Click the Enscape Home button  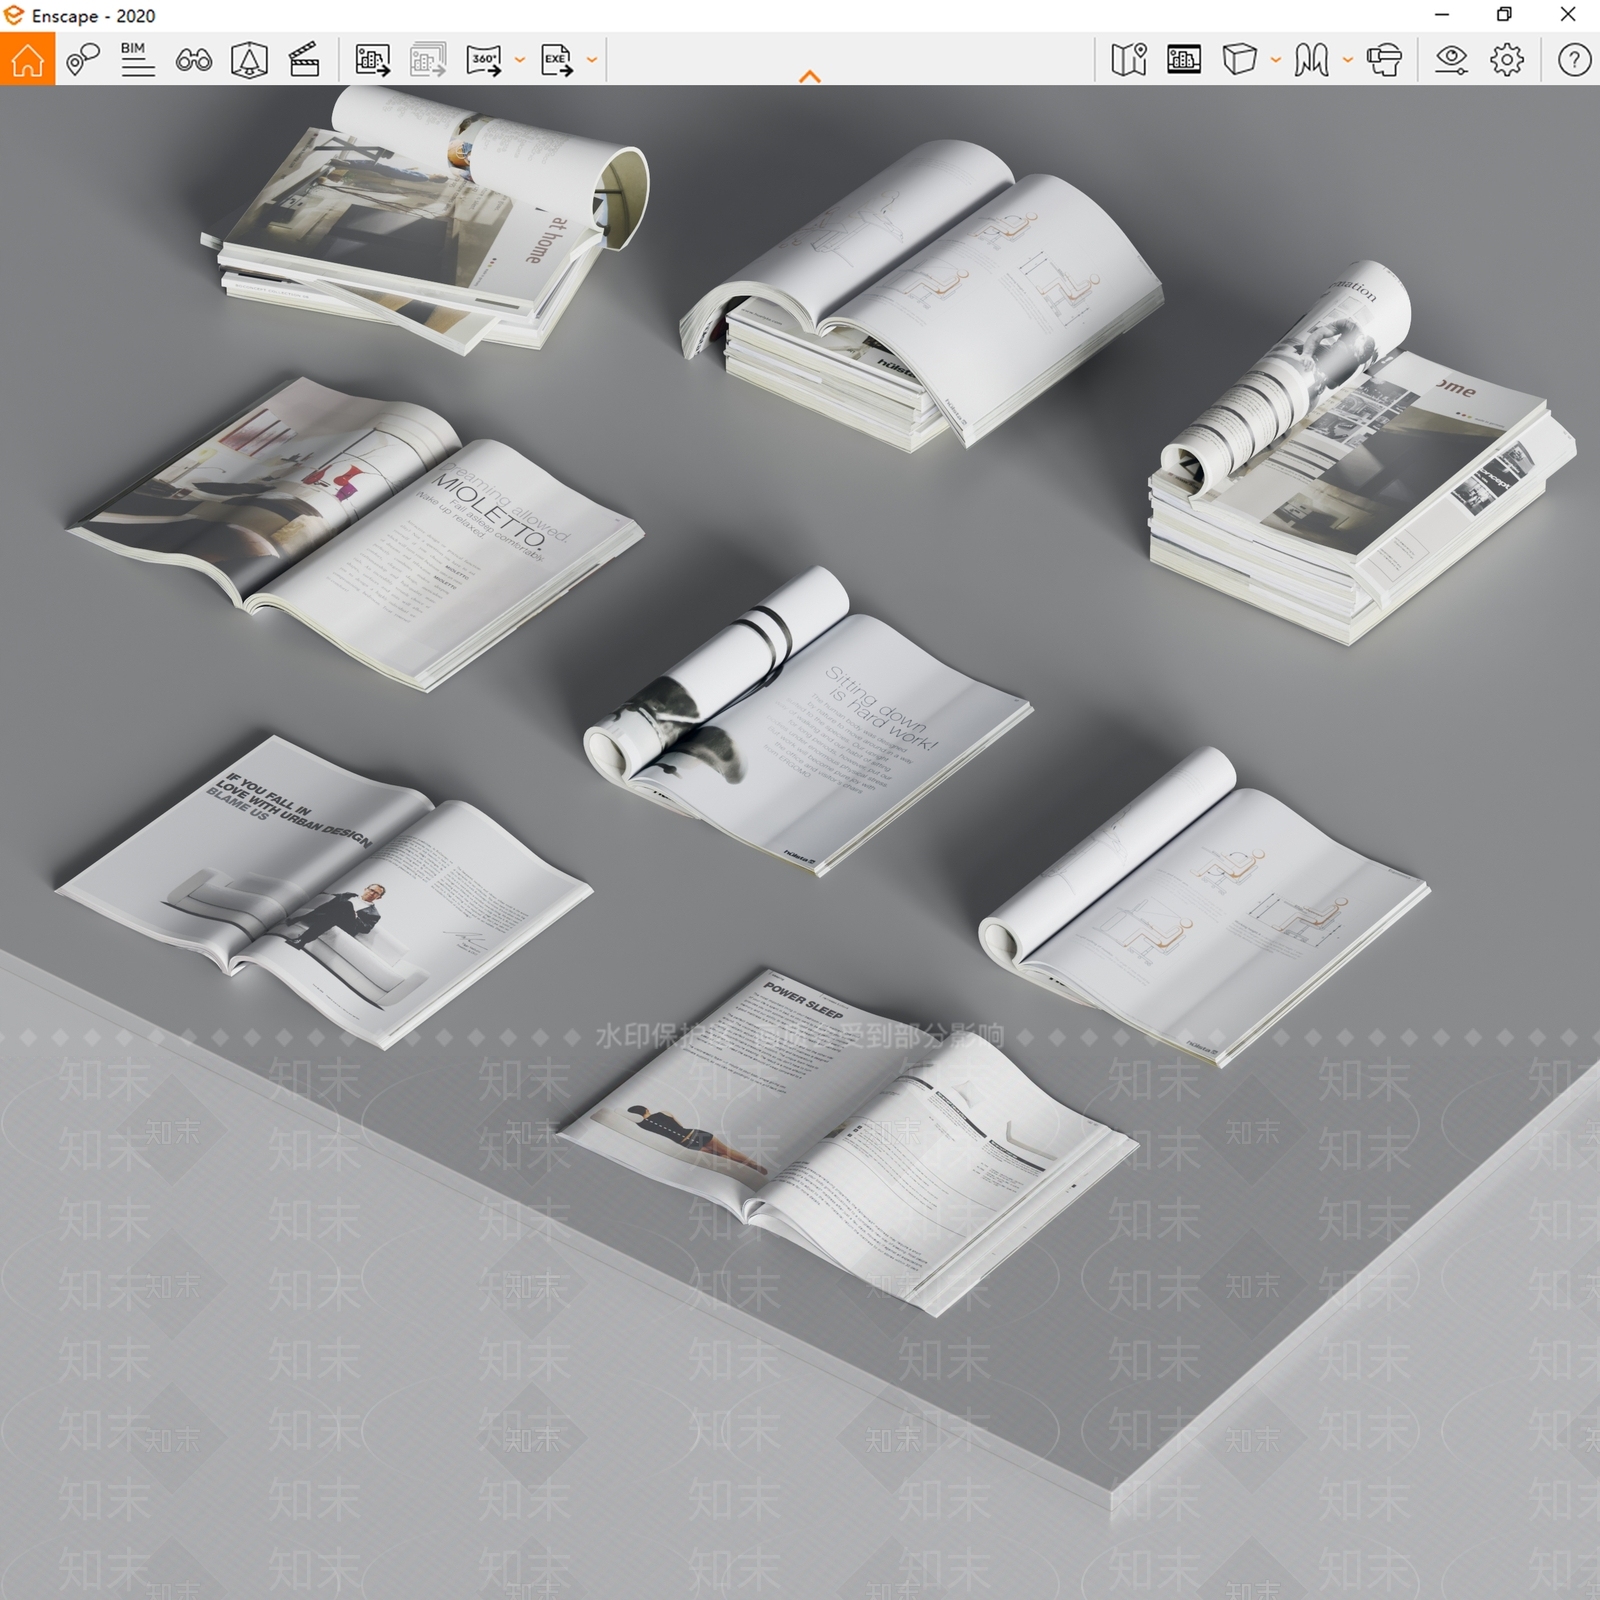point(27,60)
